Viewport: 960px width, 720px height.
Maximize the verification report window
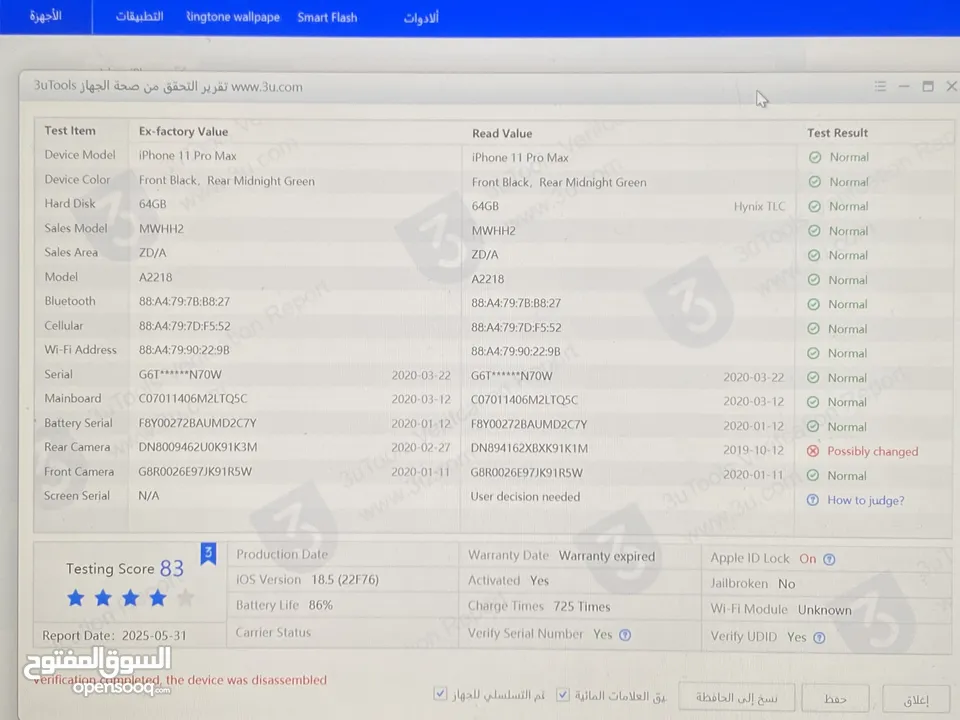[x=928, y=86]
